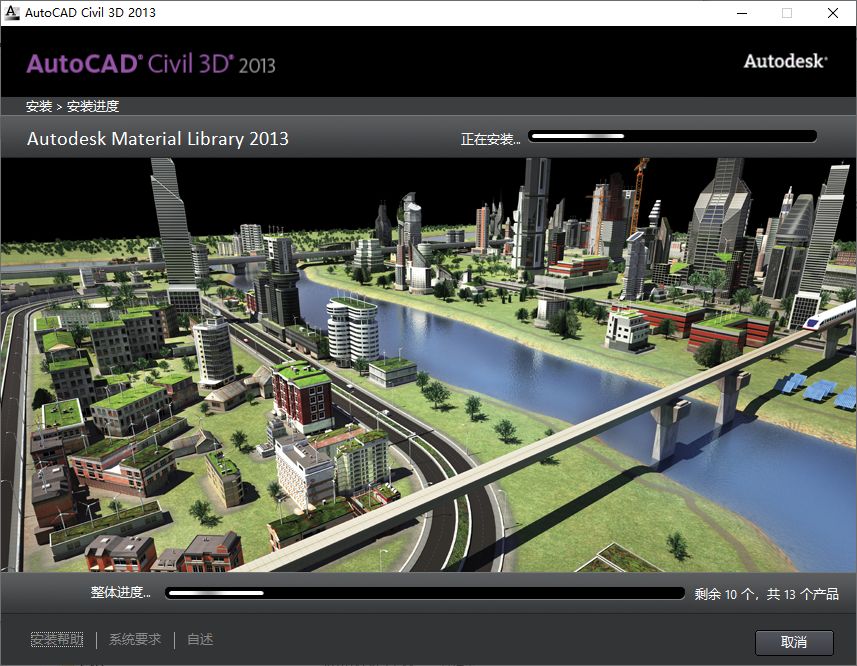Click the 正在安装 installing status label
Image resolution: width=857 pixels, height=666 pixels.
point(489,138)
